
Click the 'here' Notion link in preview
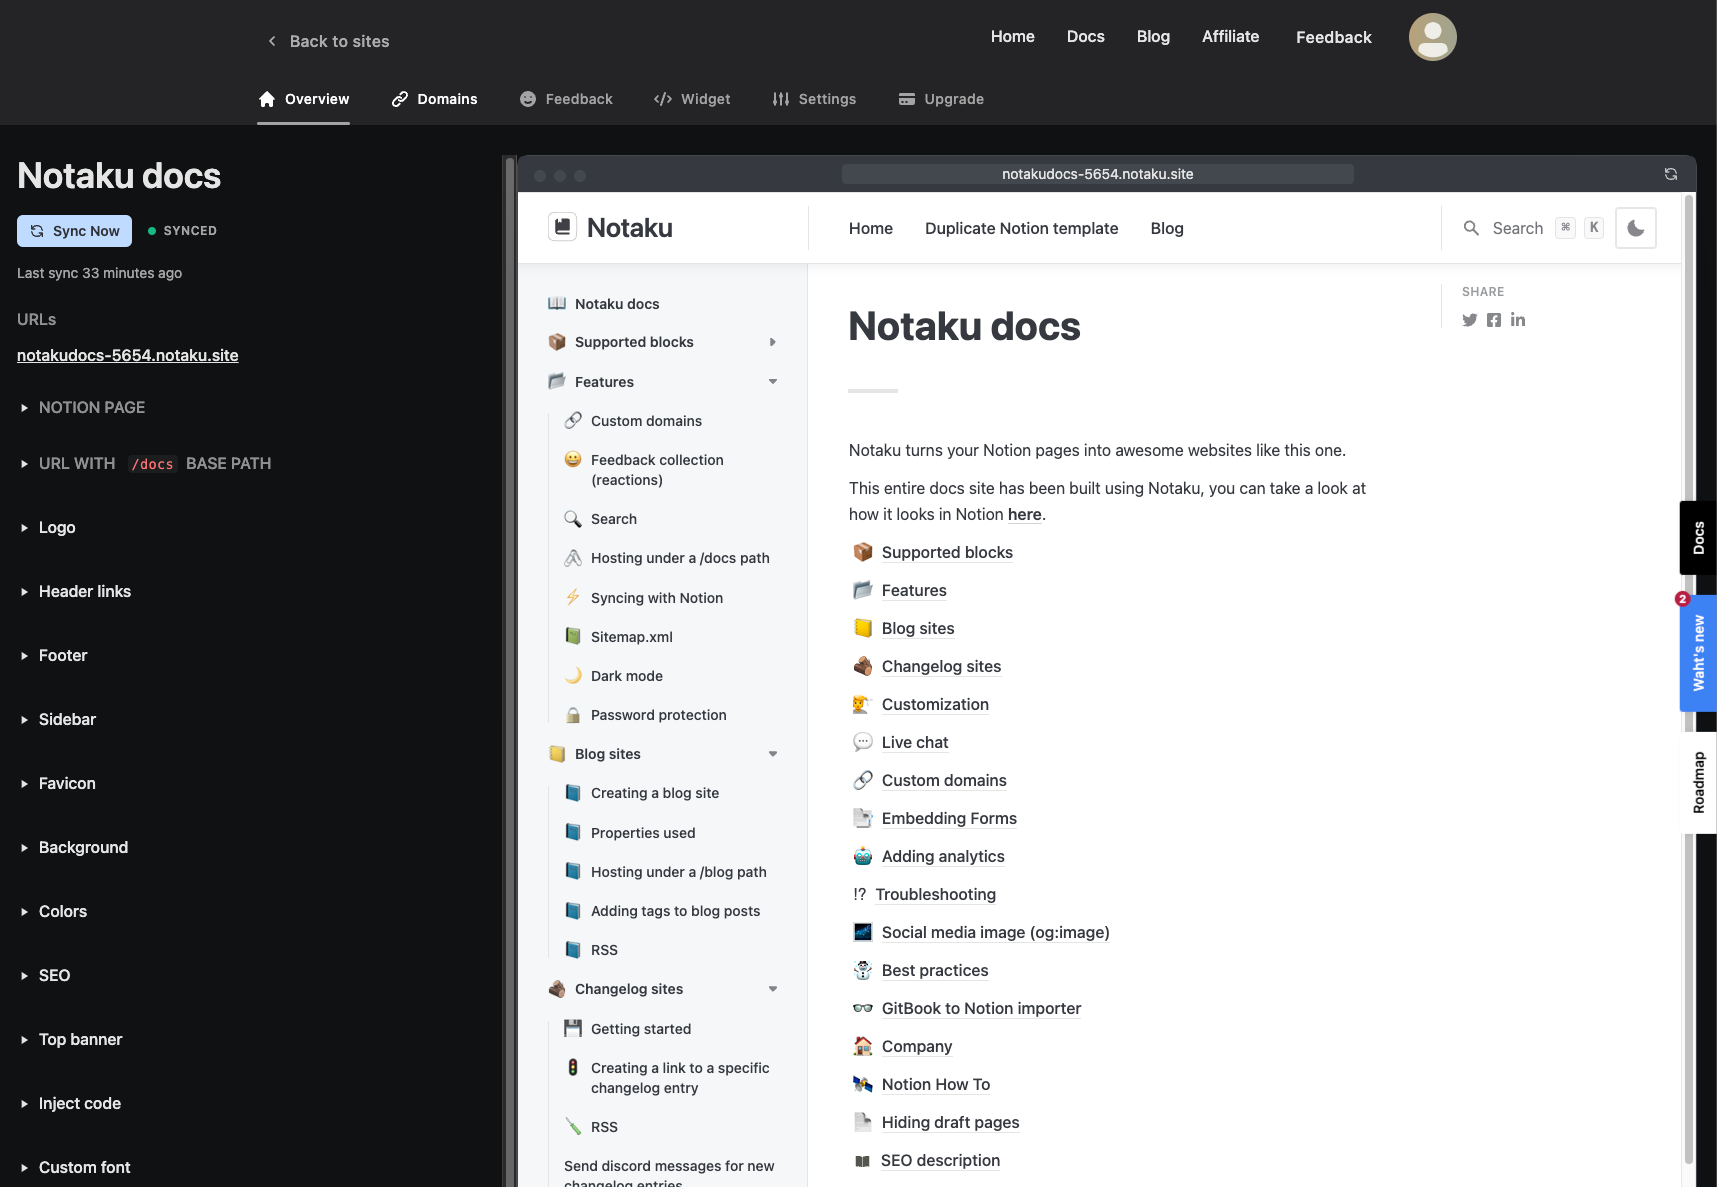click(1024, 514)
